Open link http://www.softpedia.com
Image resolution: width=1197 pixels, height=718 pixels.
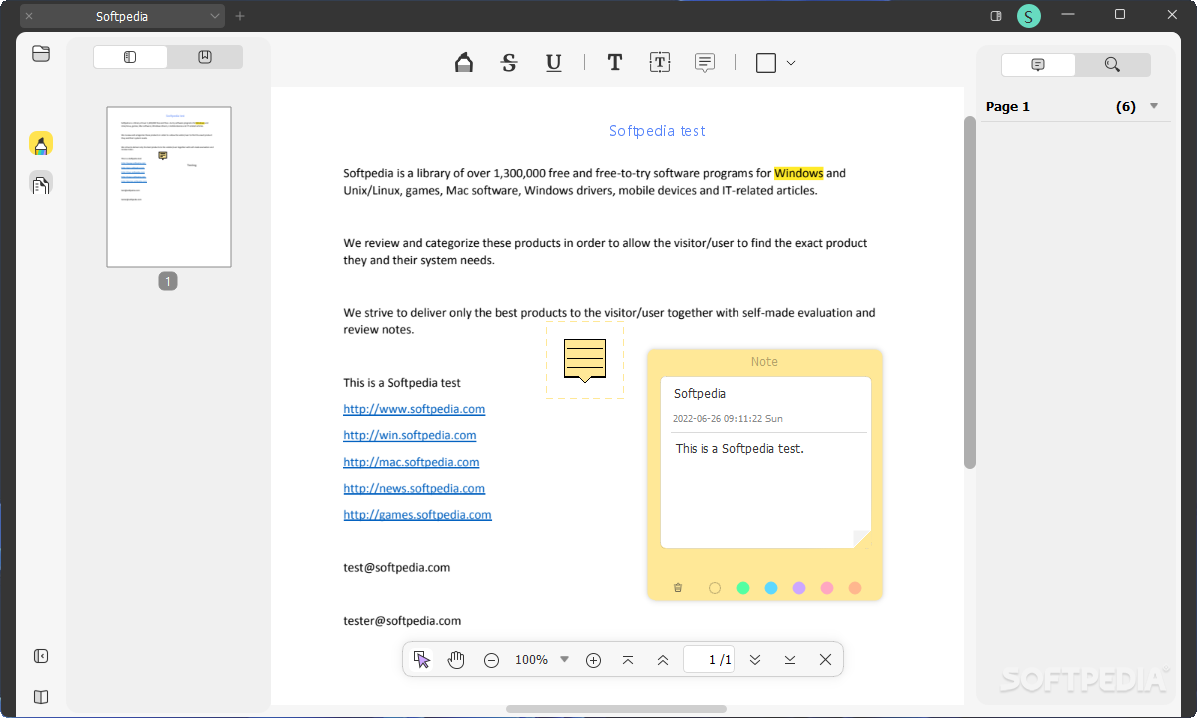414,409
